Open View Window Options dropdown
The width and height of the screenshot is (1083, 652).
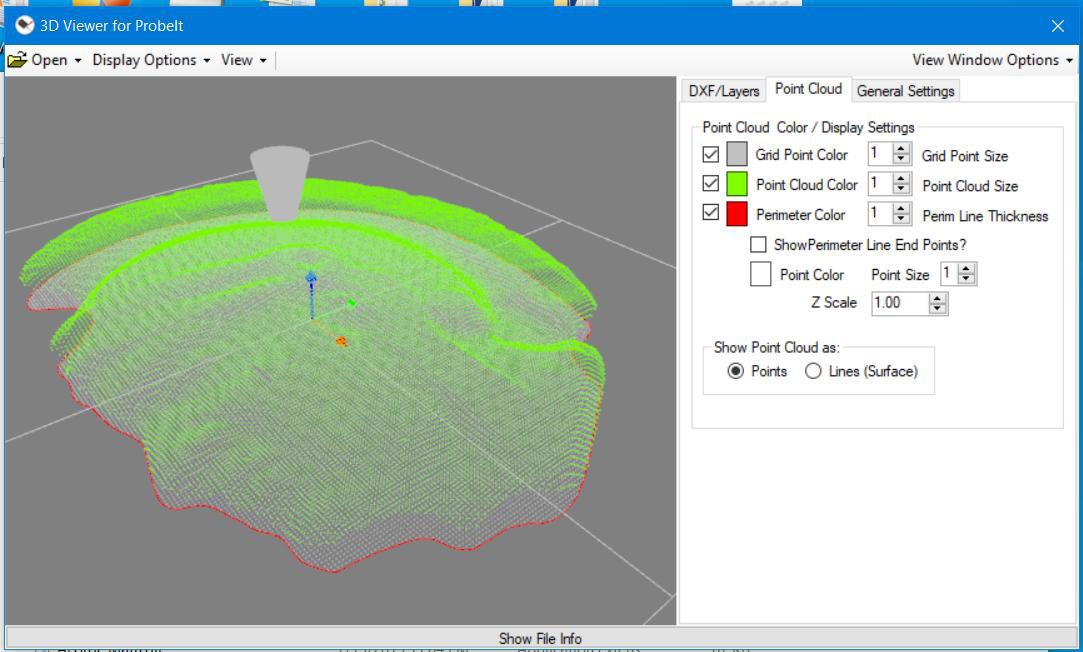coord(993,60)
